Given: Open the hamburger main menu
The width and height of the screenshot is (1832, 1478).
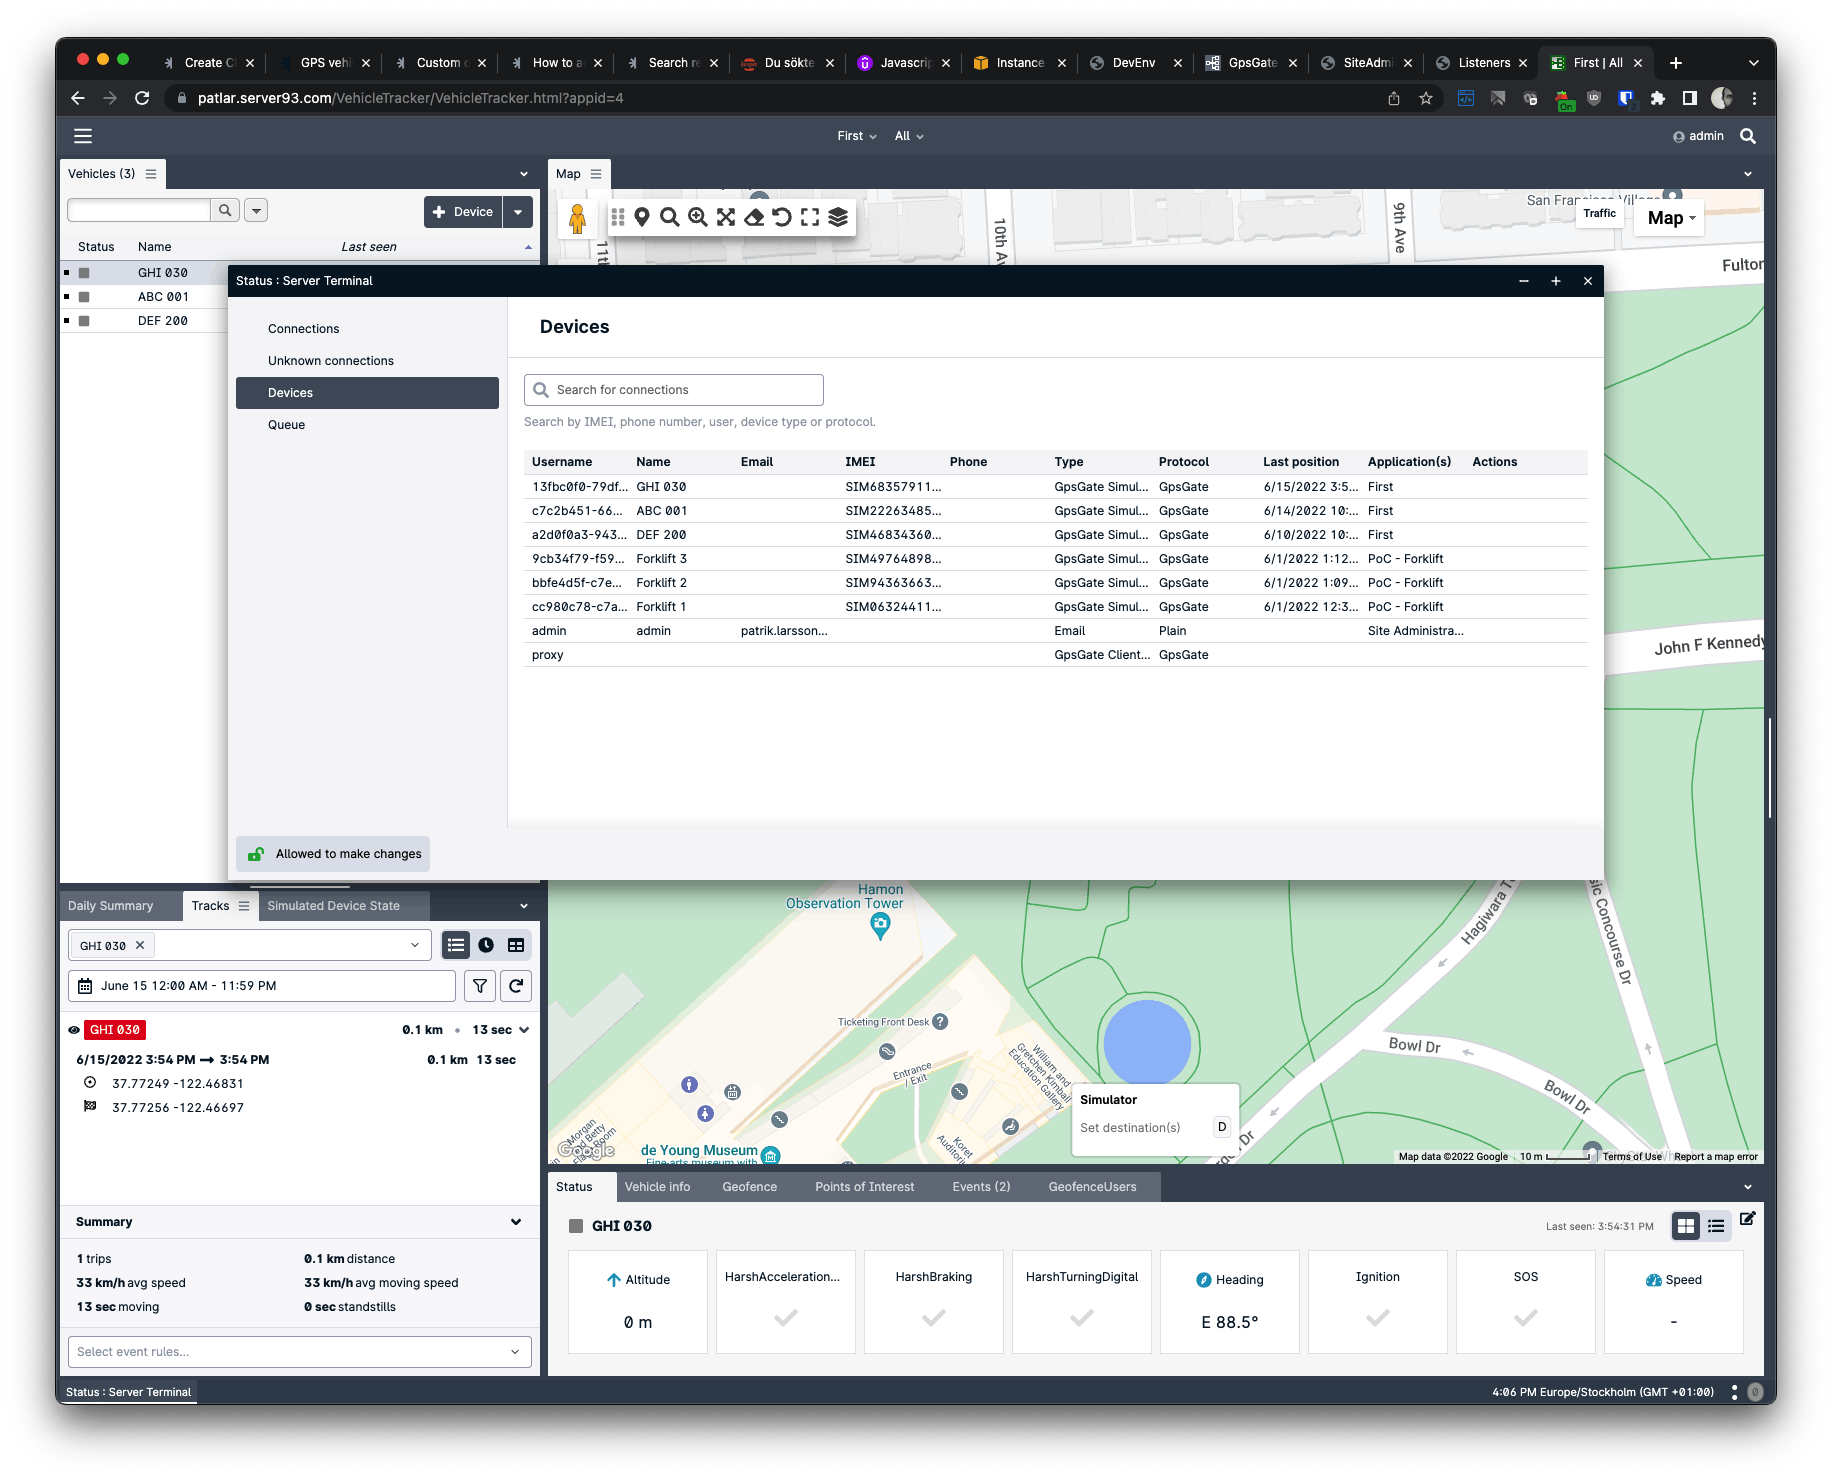Looking at the screenshot, I should 83,136.
